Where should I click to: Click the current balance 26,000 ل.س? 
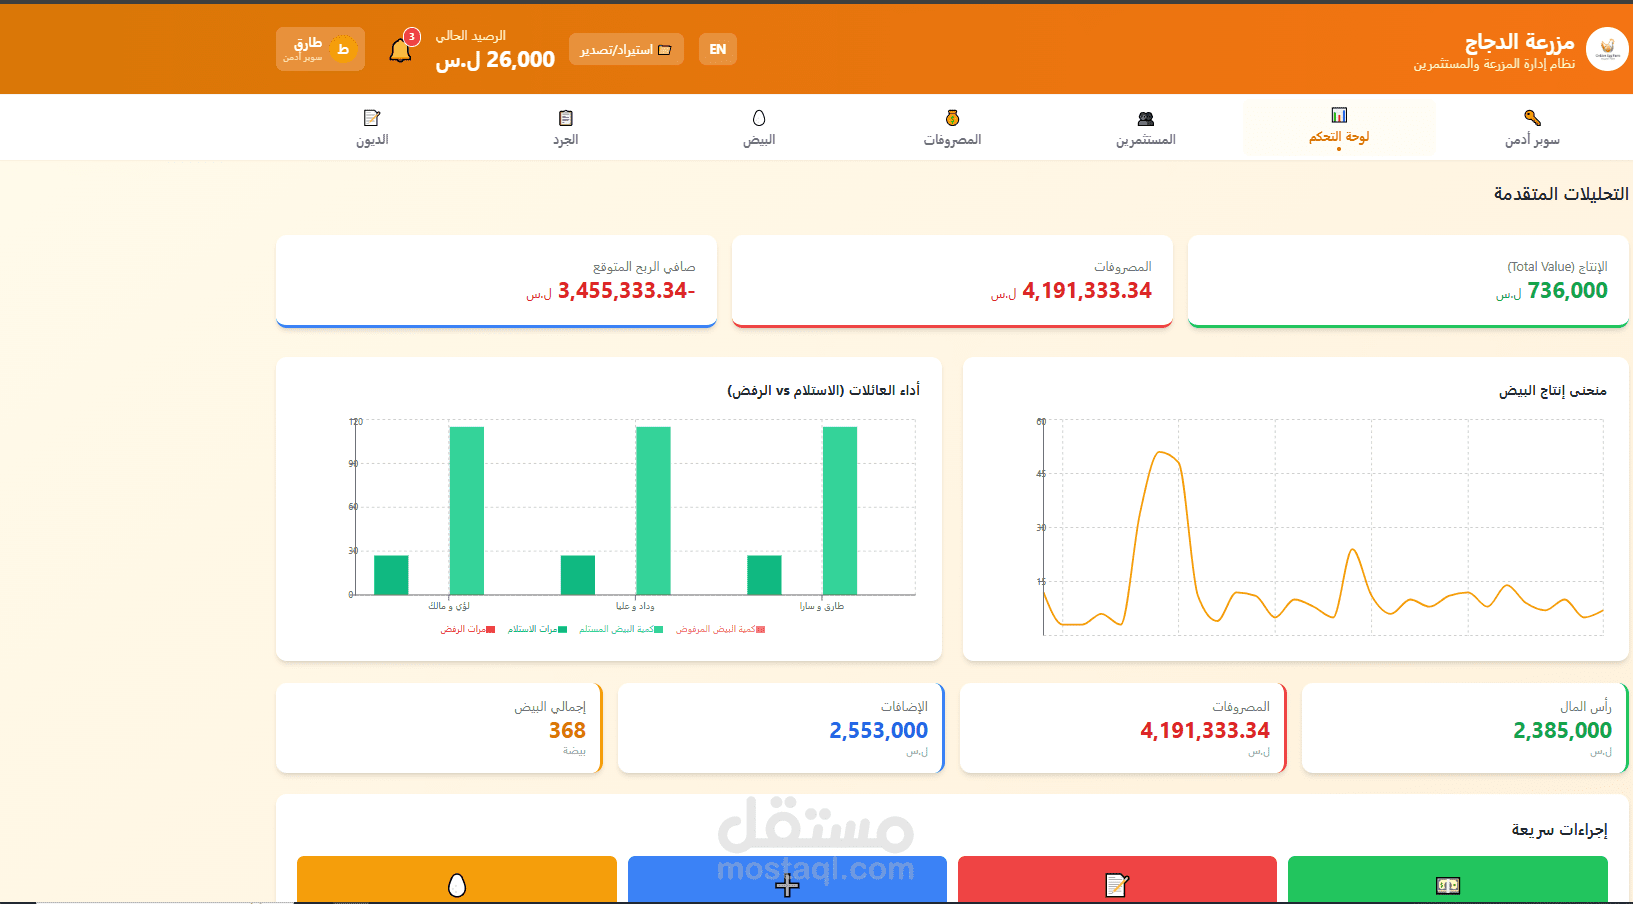point(495,60)
